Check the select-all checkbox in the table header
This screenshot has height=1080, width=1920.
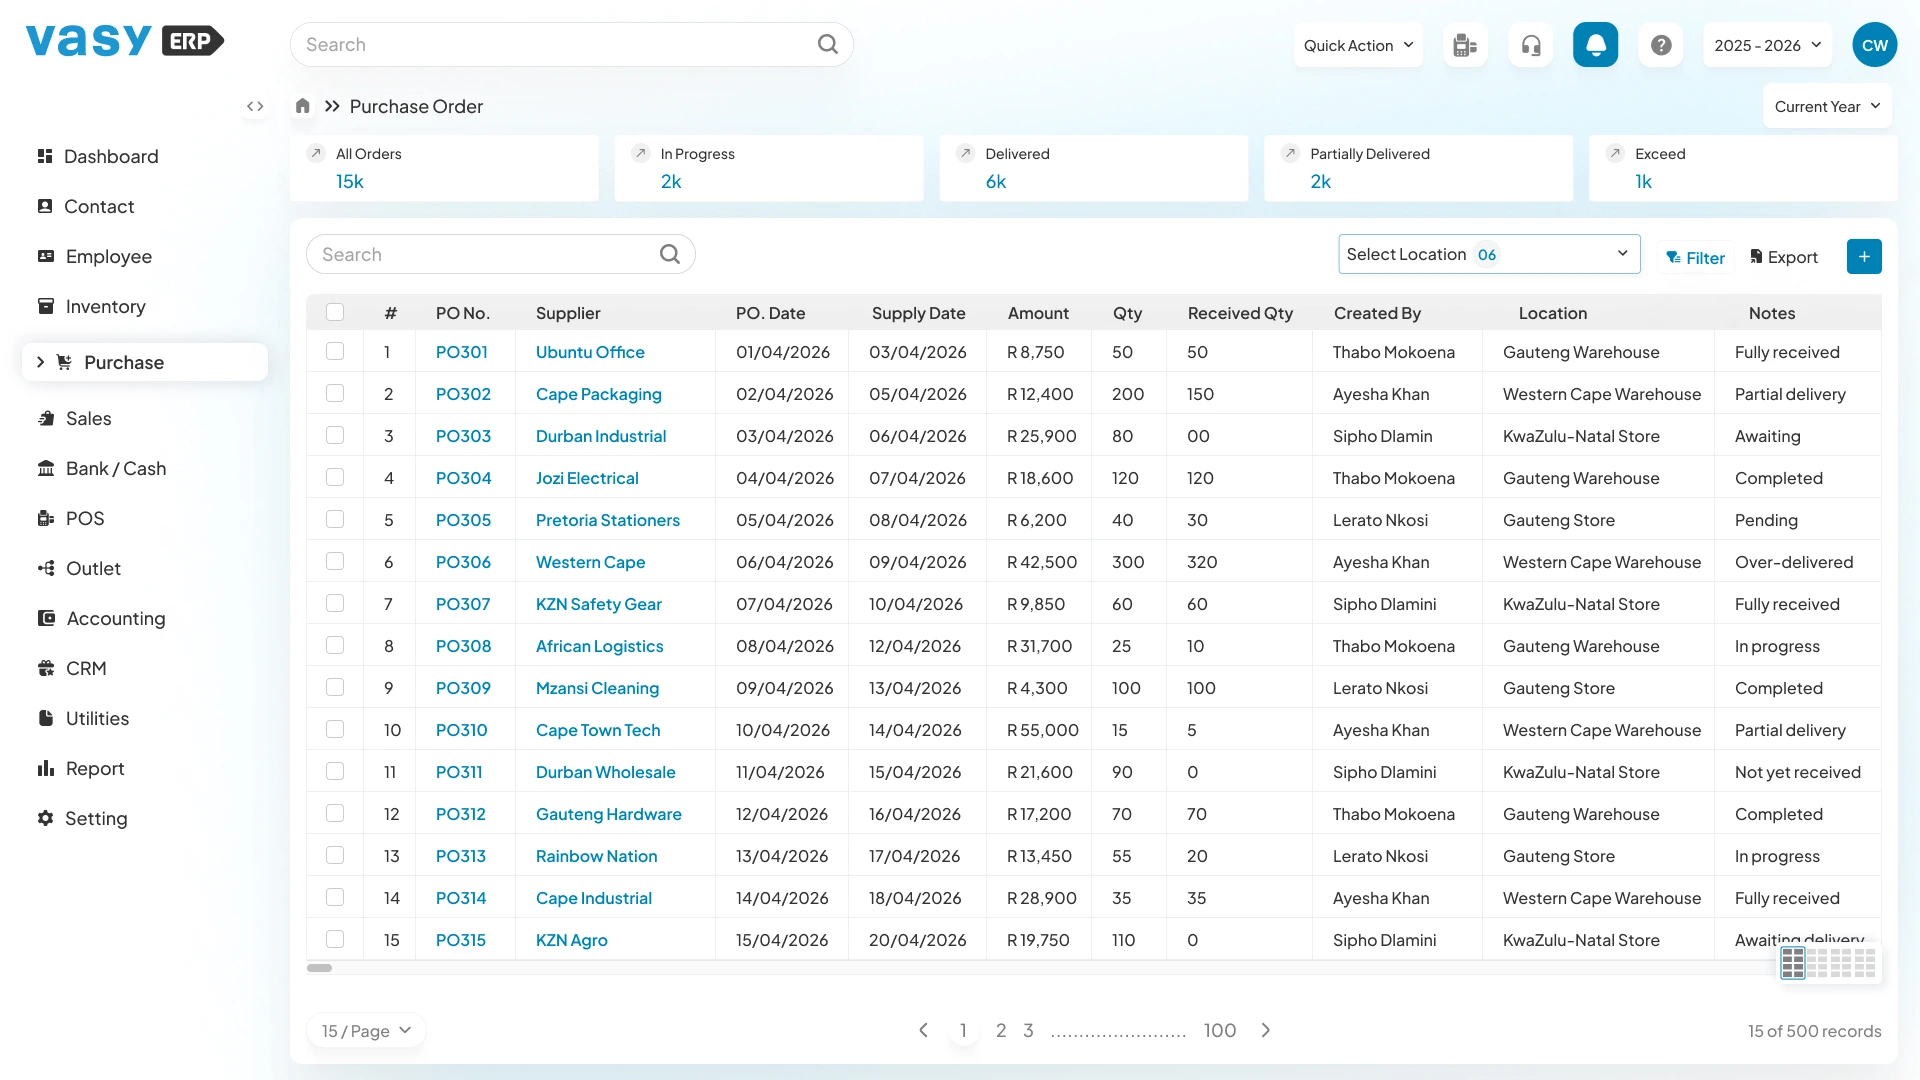[335, 311]
